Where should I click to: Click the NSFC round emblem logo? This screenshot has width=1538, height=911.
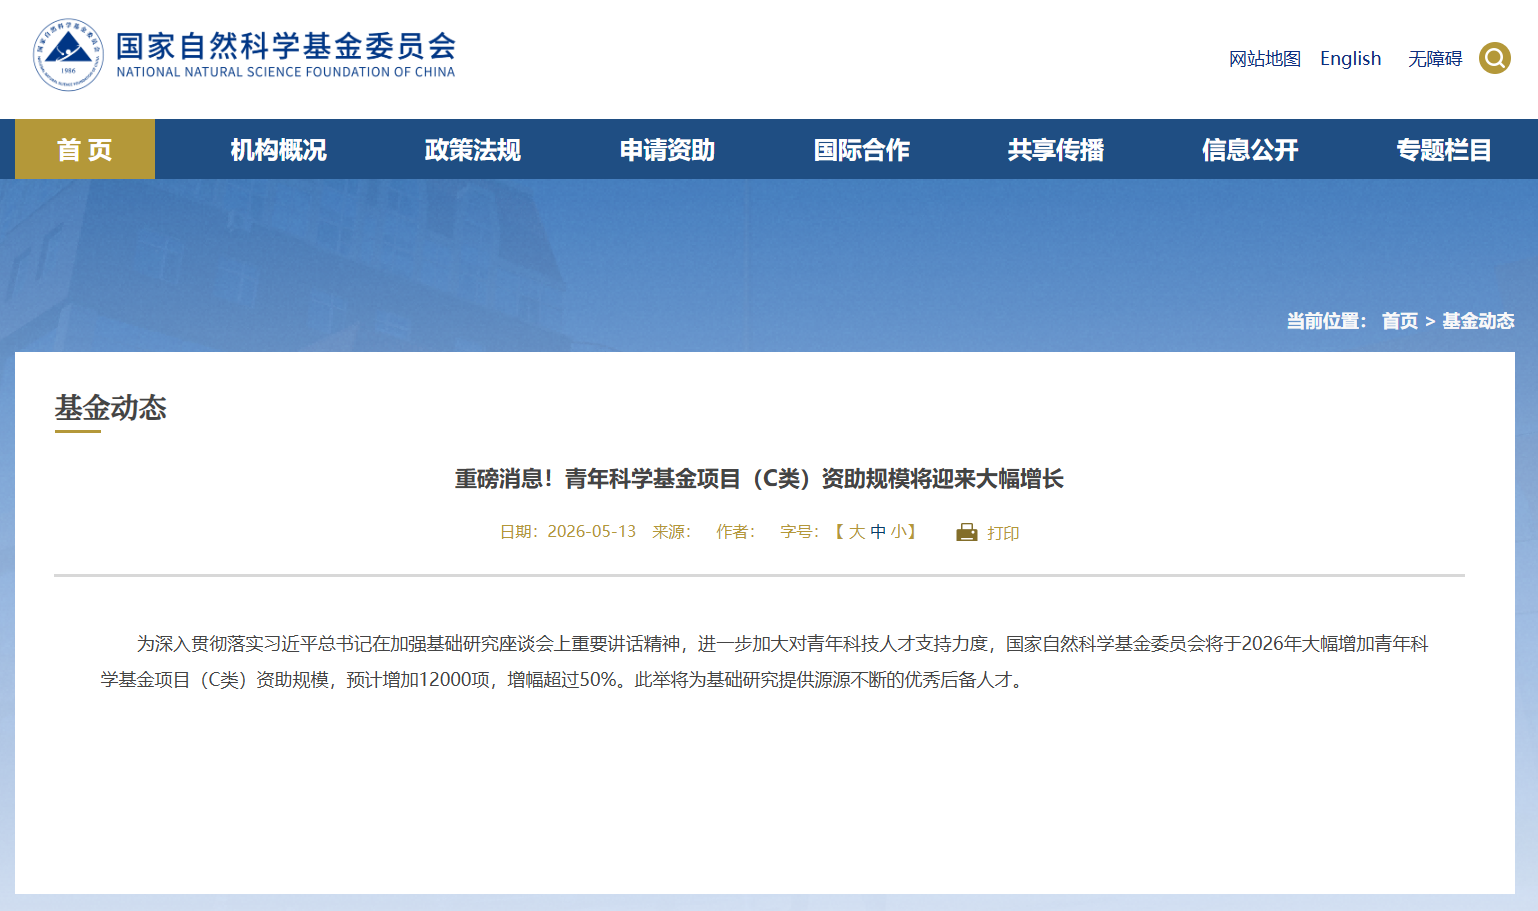pyautogui.click(x=68, y=55)
